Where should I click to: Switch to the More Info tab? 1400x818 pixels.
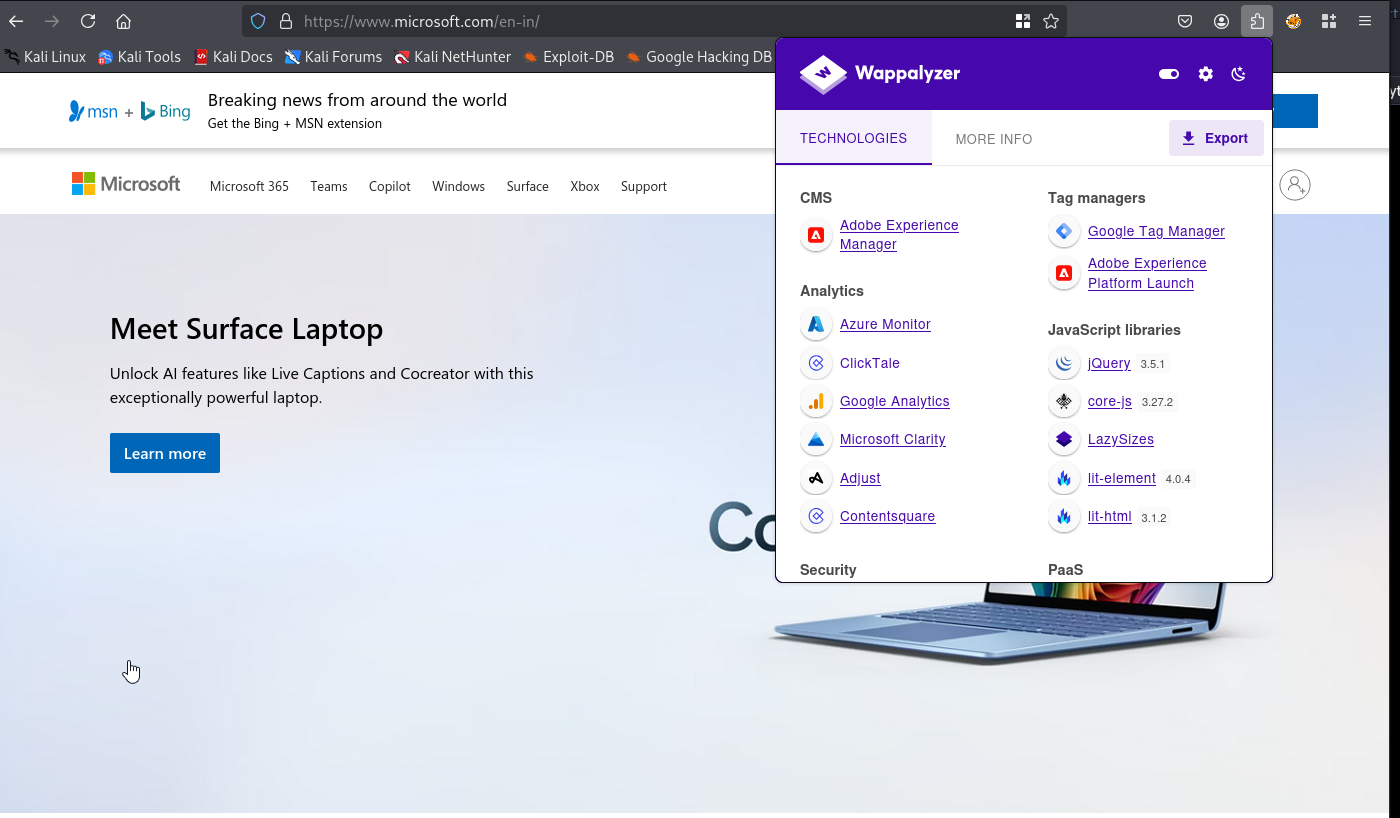[x=994, y=139]
